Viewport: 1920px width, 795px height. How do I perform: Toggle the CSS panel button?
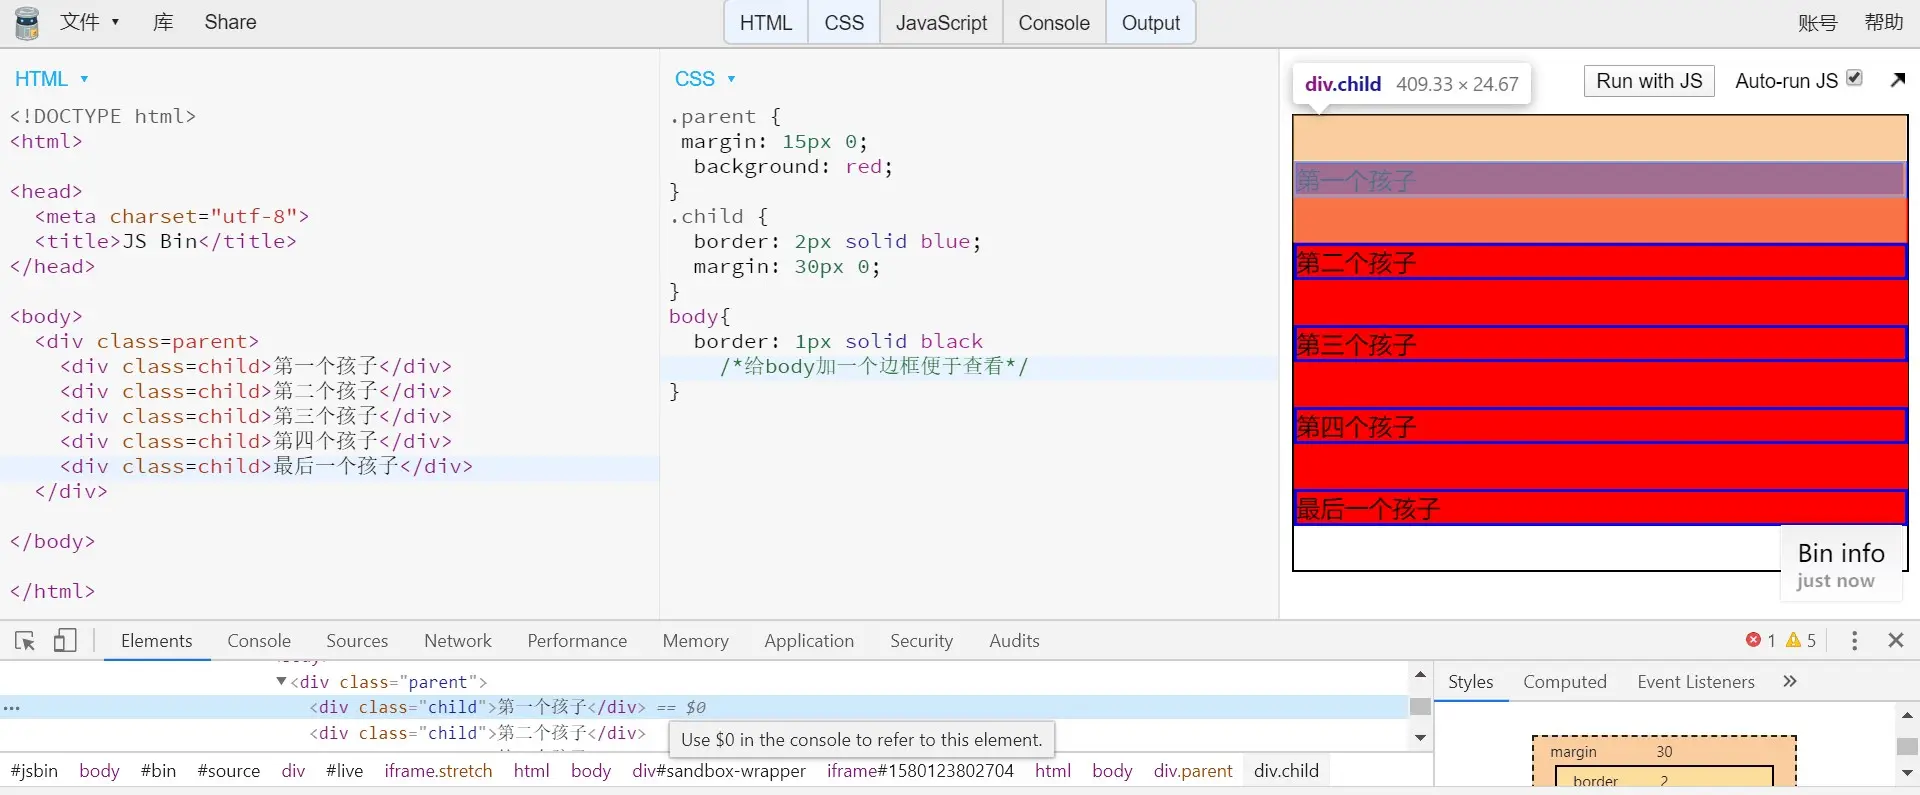click(844, 23)
